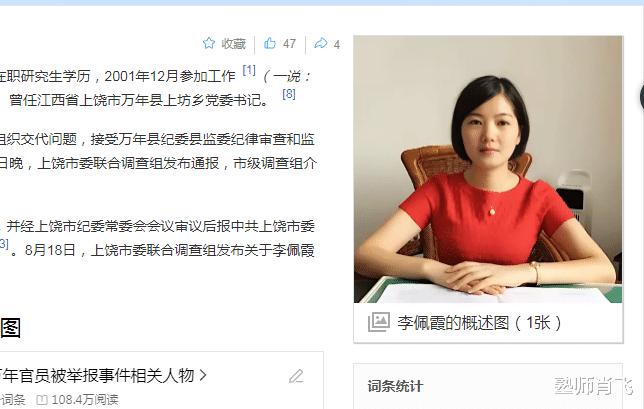Click the dark circular widget at right edge
The image size is (644, 409).
(x=642, y=97)
